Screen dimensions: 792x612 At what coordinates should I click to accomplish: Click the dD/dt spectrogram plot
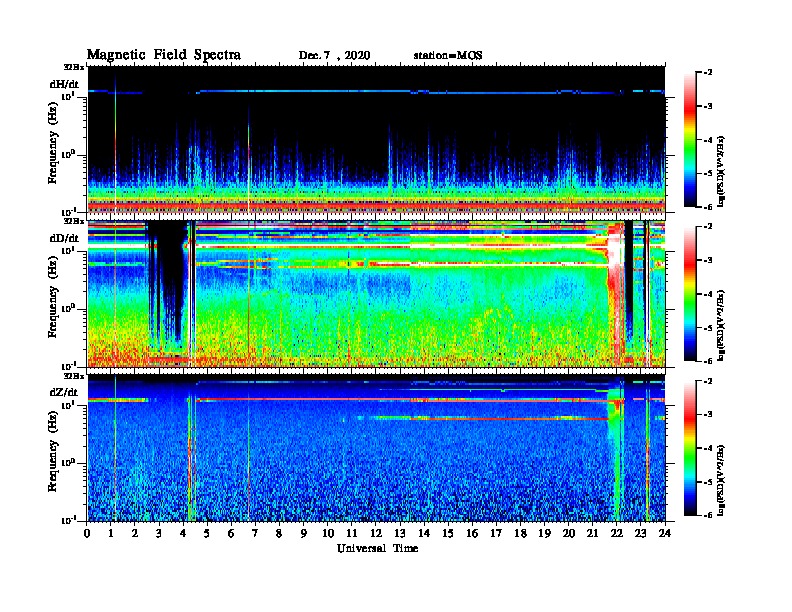point(376,294)
